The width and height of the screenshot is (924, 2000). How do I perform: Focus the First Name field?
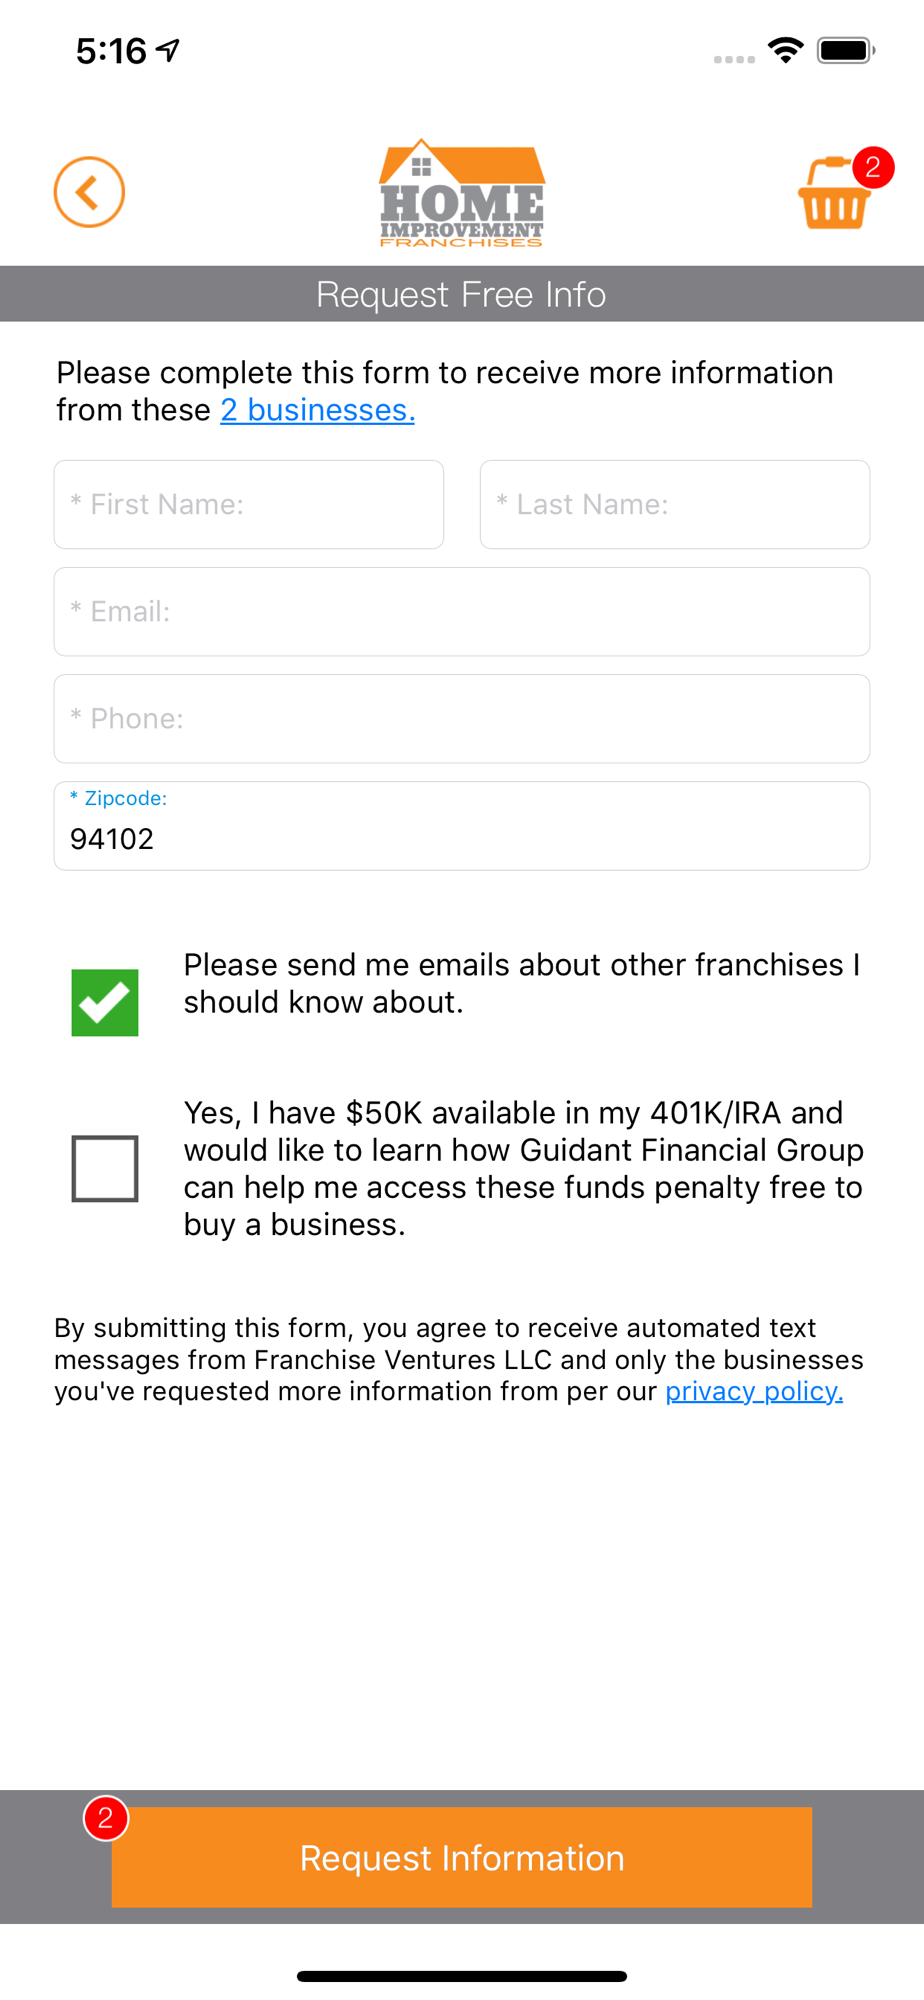(x=249, y=505)
